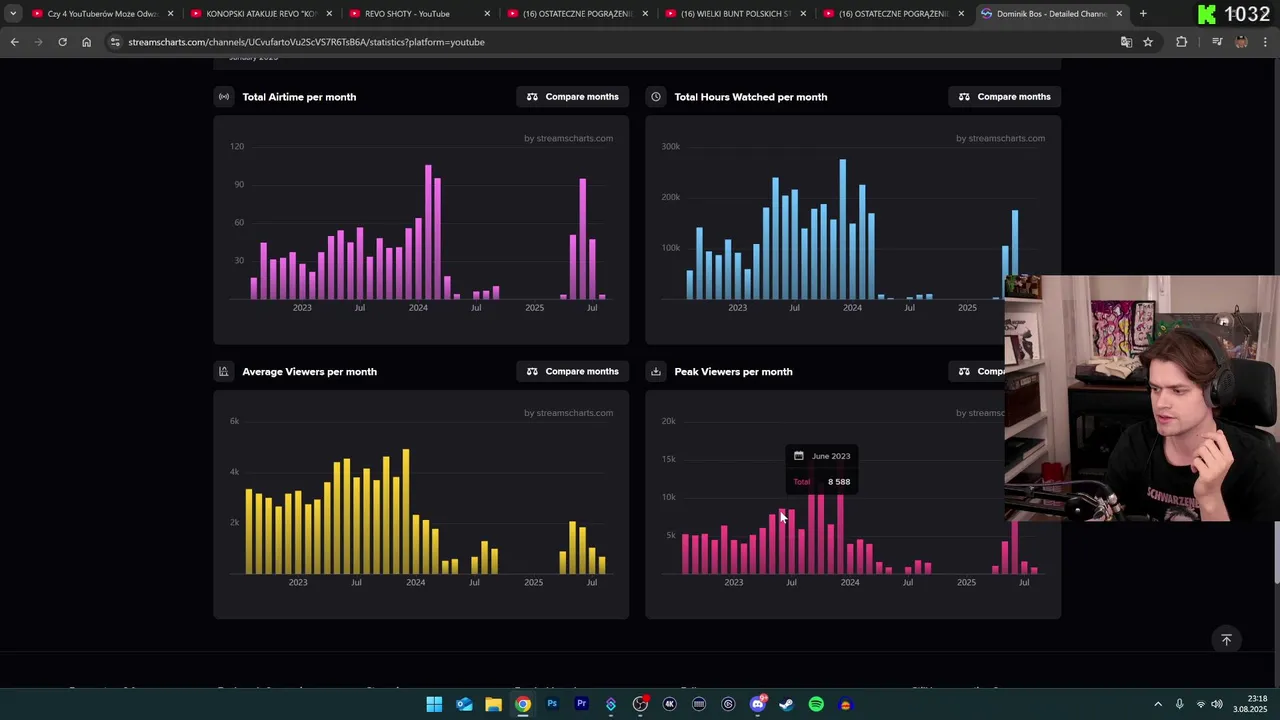Open the media control icon in toolbar
Image resolution: width=1280 pixels, height=720 pixels.
(x=1217, y=42)
